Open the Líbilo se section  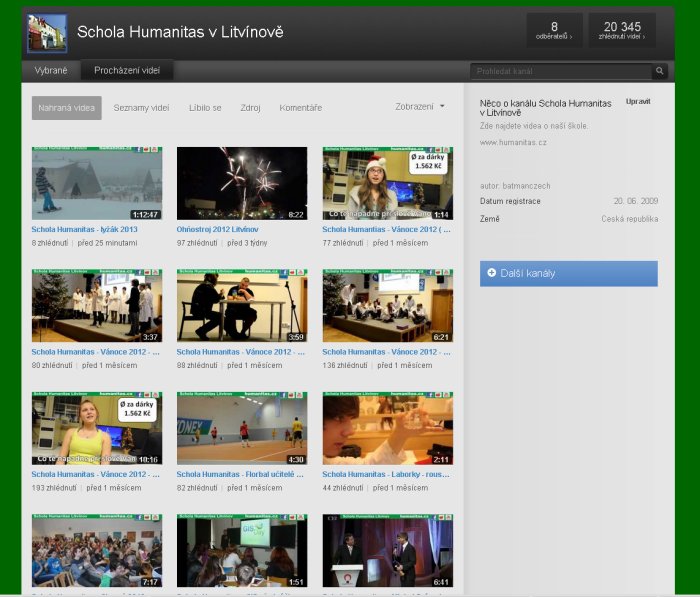(205, 107)
